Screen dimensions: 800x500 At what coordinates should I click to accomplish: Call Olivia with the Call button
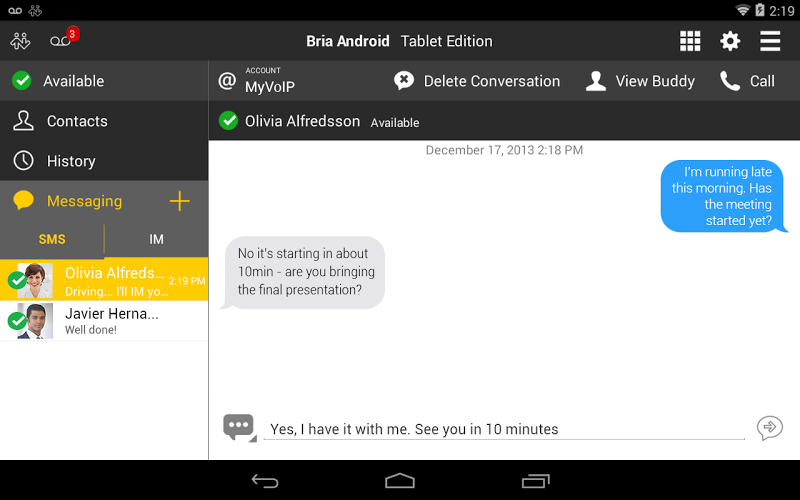[747, 81]
